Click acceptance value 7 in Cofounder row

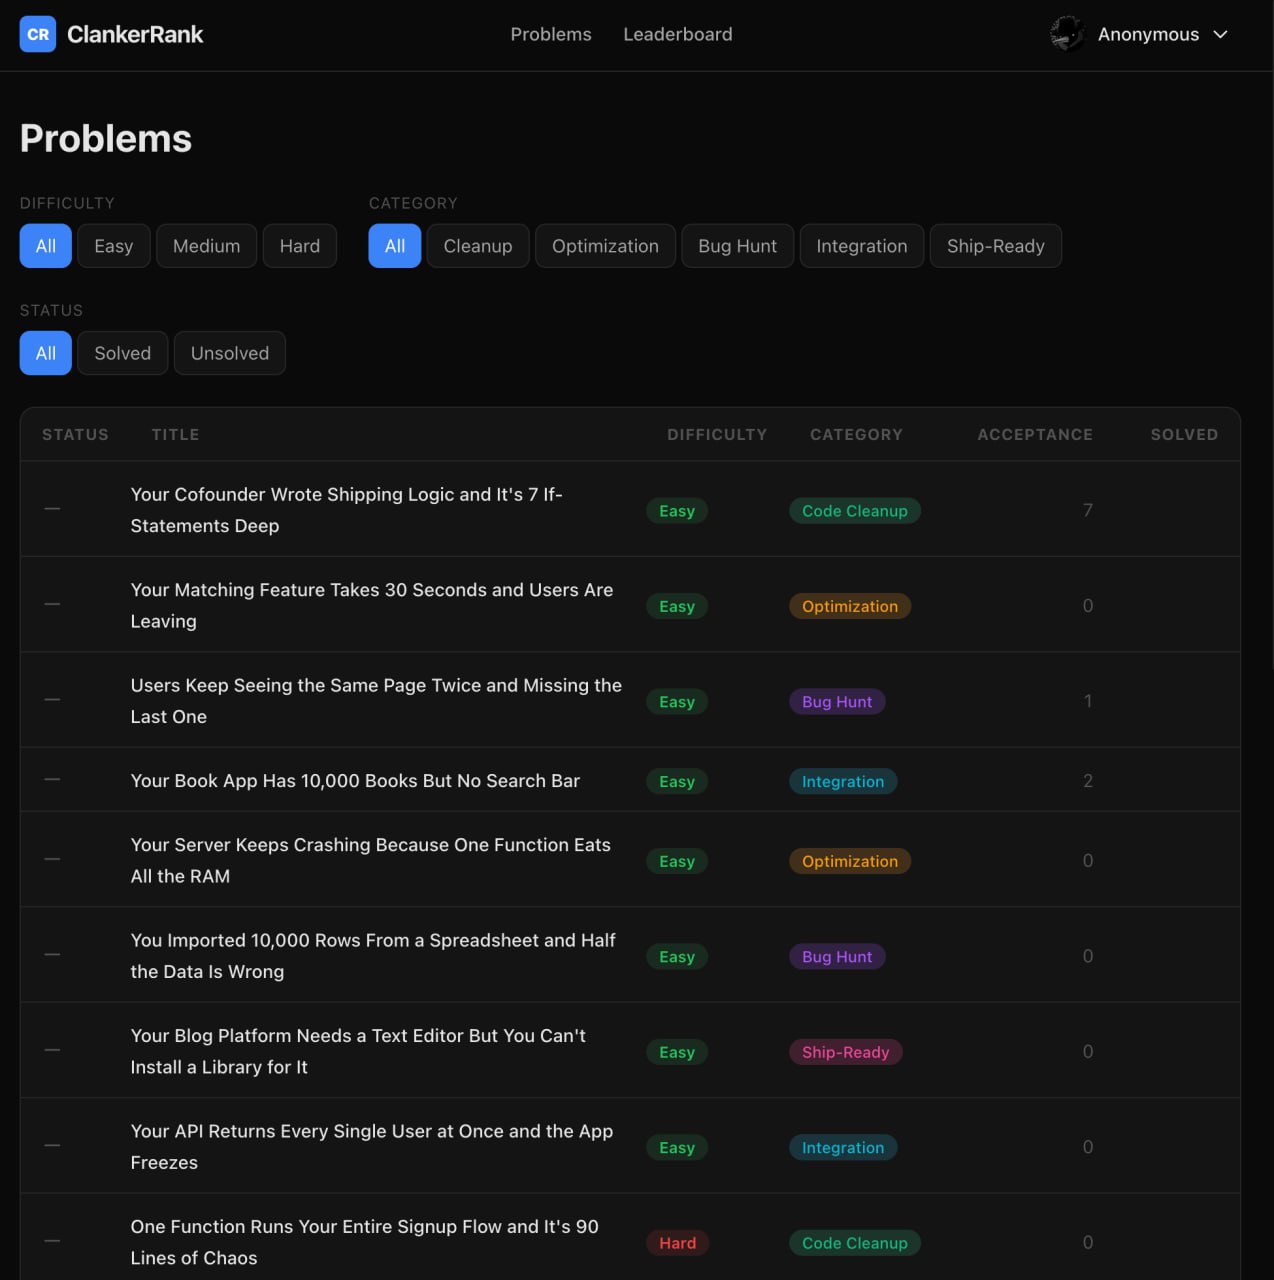click(x=1088, y=510)
